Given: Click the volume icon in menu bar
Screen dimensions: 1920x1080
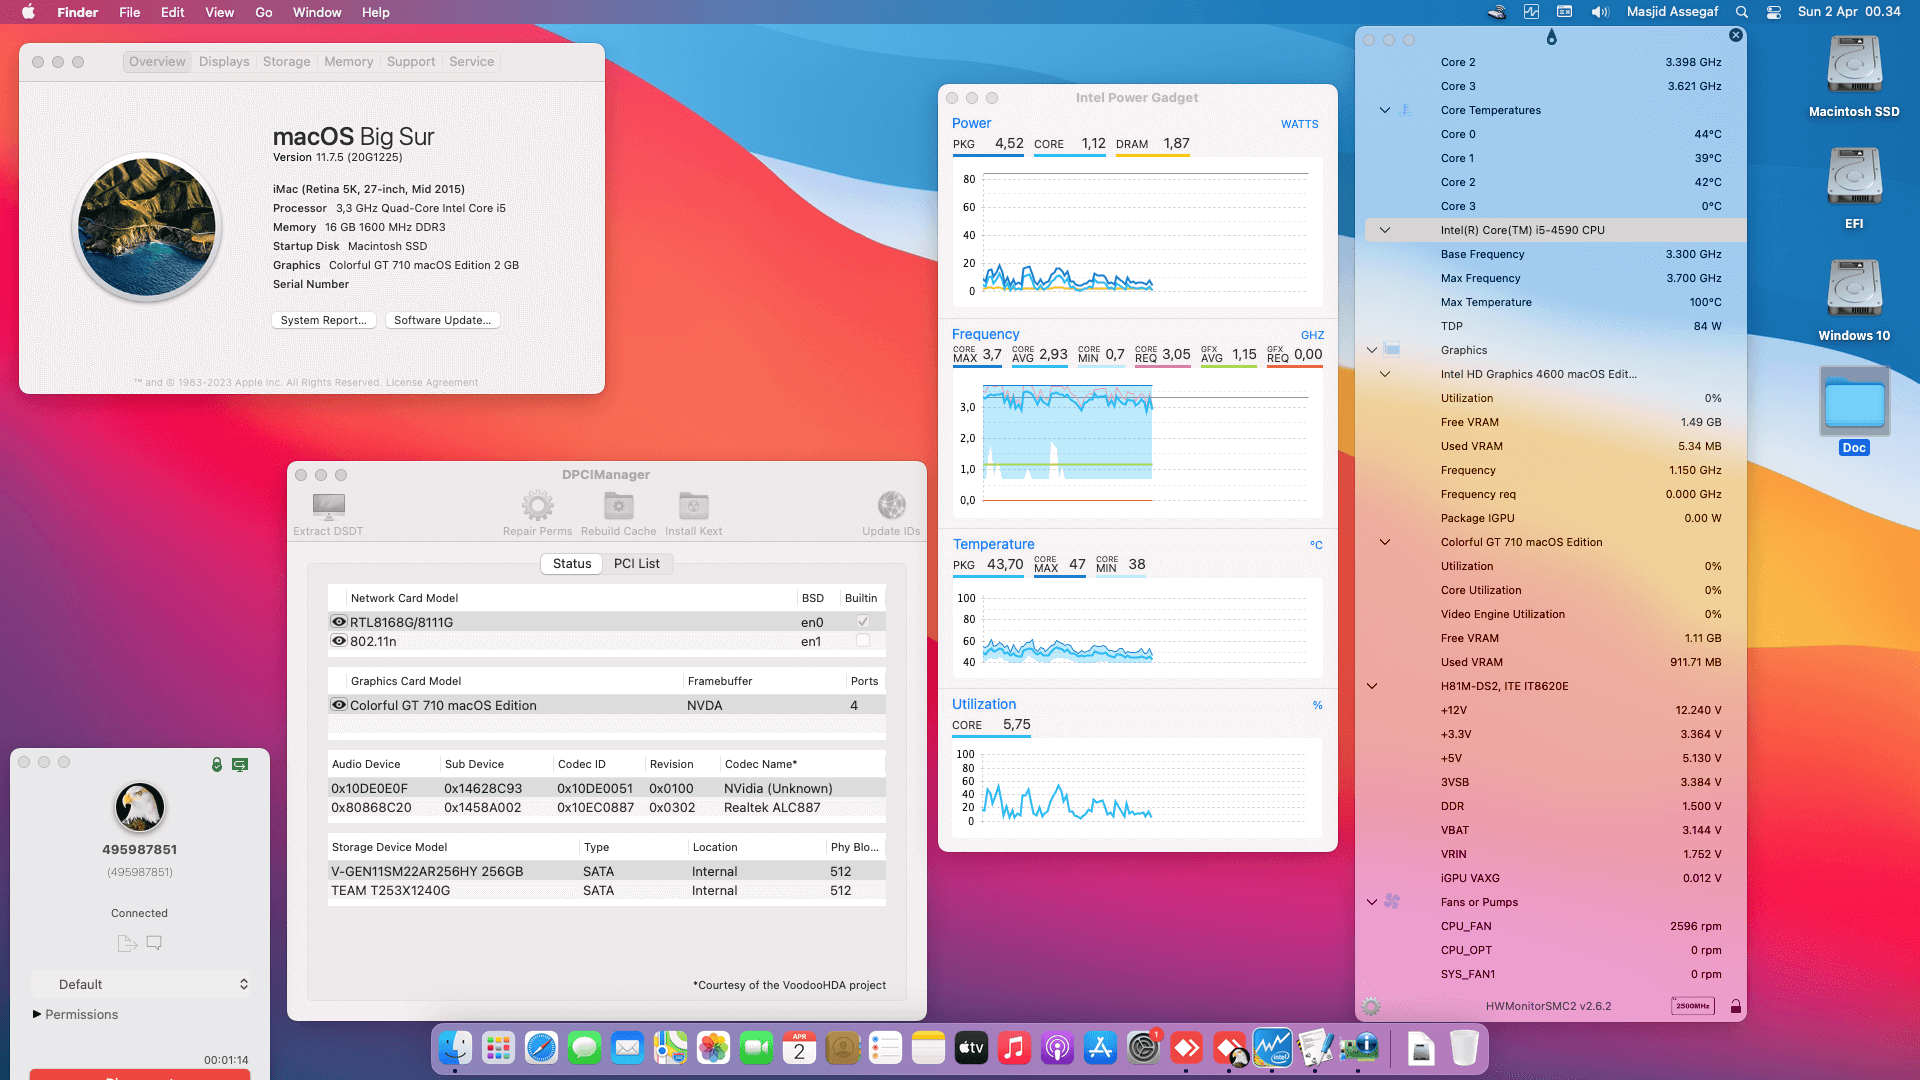Looking at the screenshot, I should point(1600,12).
